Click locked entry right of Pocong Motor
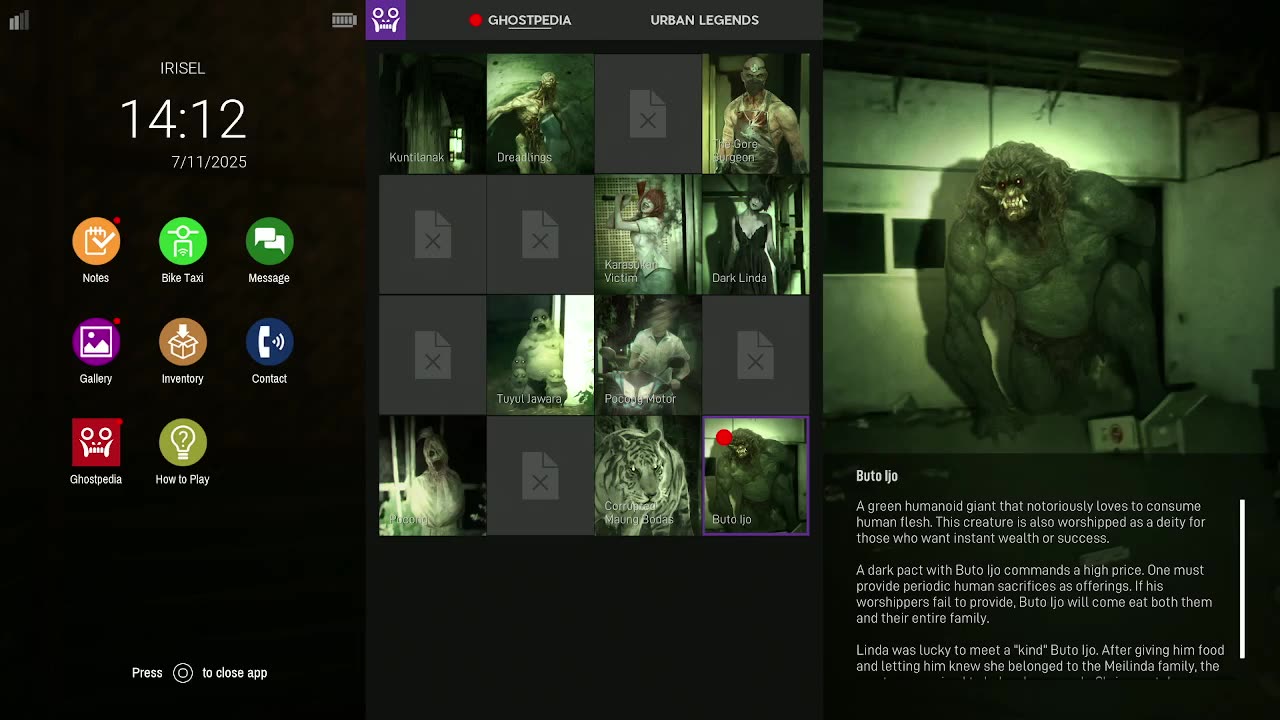Screen dimensions: 1280x720 [x=756, y=355]
